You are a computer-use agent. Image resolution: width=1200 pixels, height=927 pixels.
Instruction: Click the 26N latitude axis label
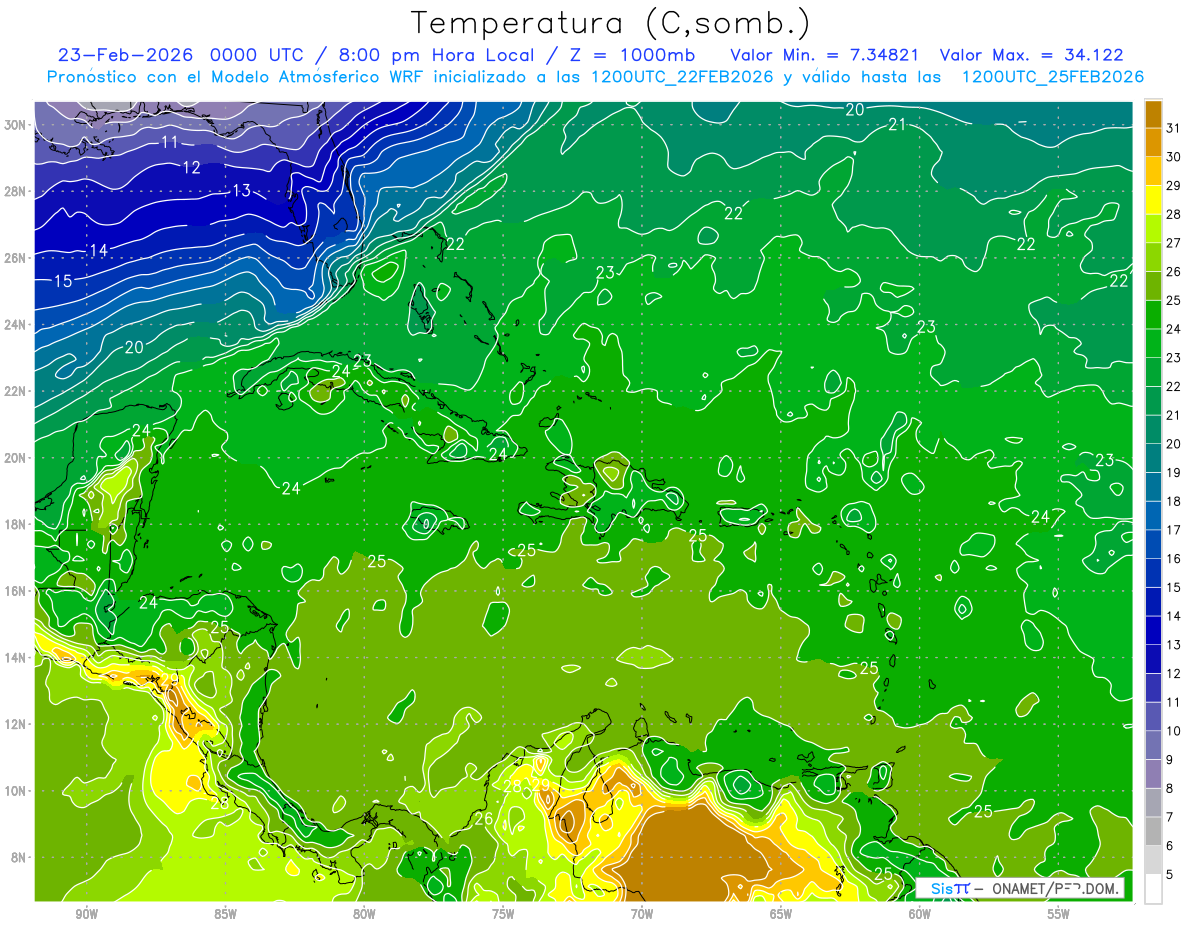click(17, 258)
